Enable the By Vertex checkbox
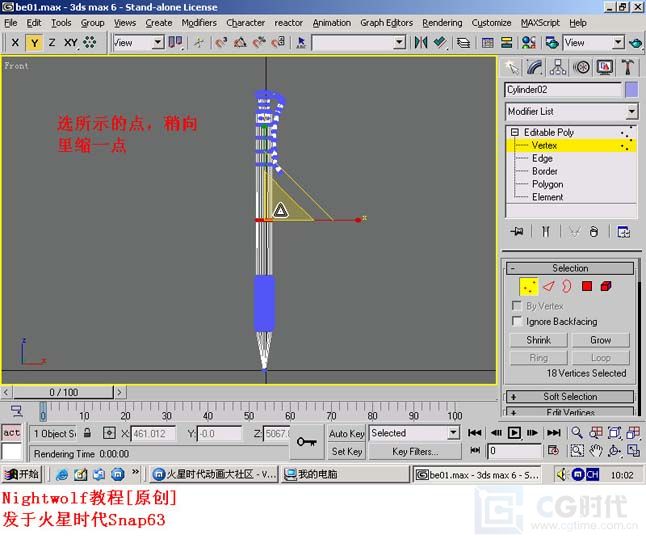Screen dimensions: 646x539 click(516, 306)
